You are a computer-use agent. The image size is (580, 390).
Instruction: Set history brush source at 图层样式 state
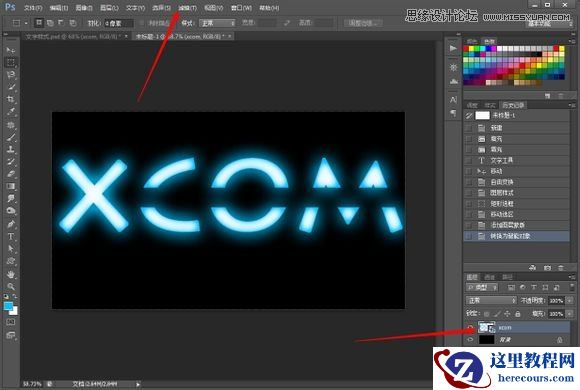click(x=469, y=193)
